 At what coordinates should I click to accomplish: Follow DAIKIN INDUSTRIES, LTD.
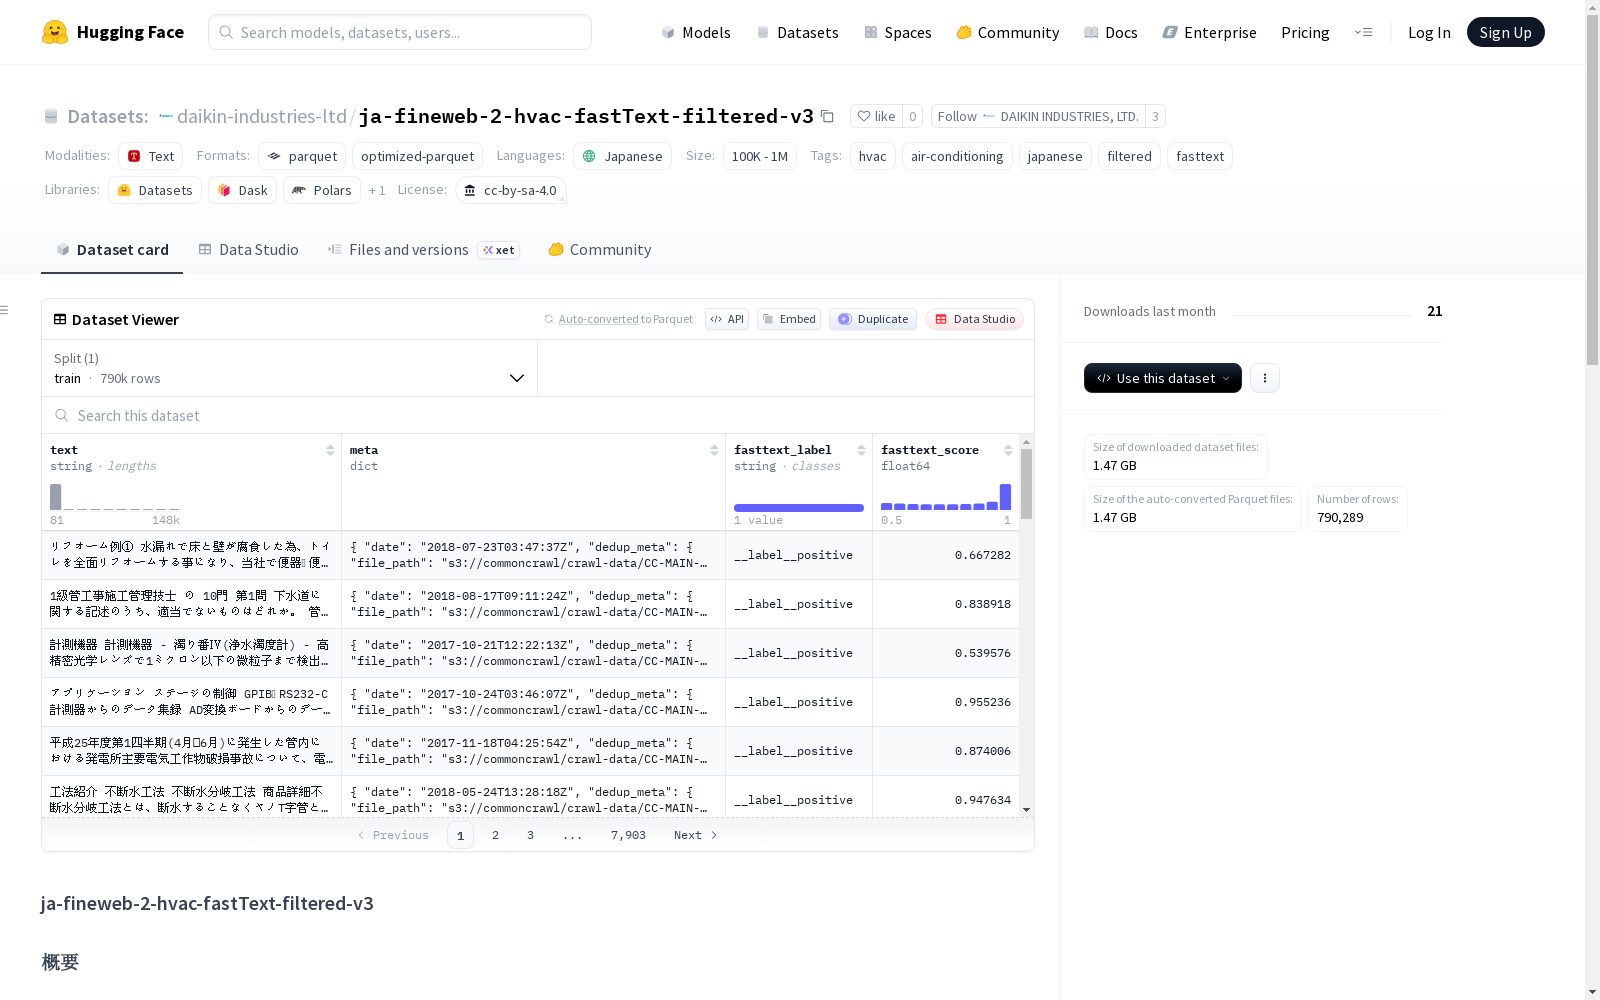[x=1038, y=116]
